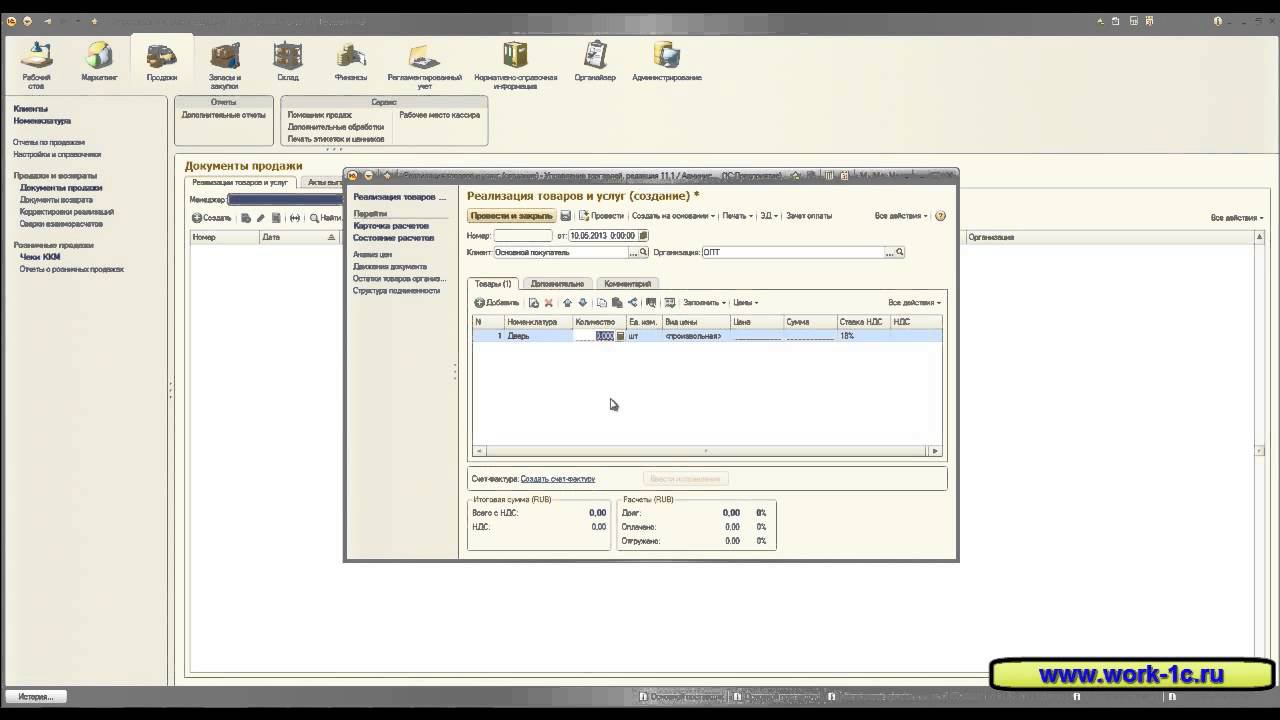Click the Номер input field
Viewport: 1280px width, 720px height.
click(x=523, y=236)
